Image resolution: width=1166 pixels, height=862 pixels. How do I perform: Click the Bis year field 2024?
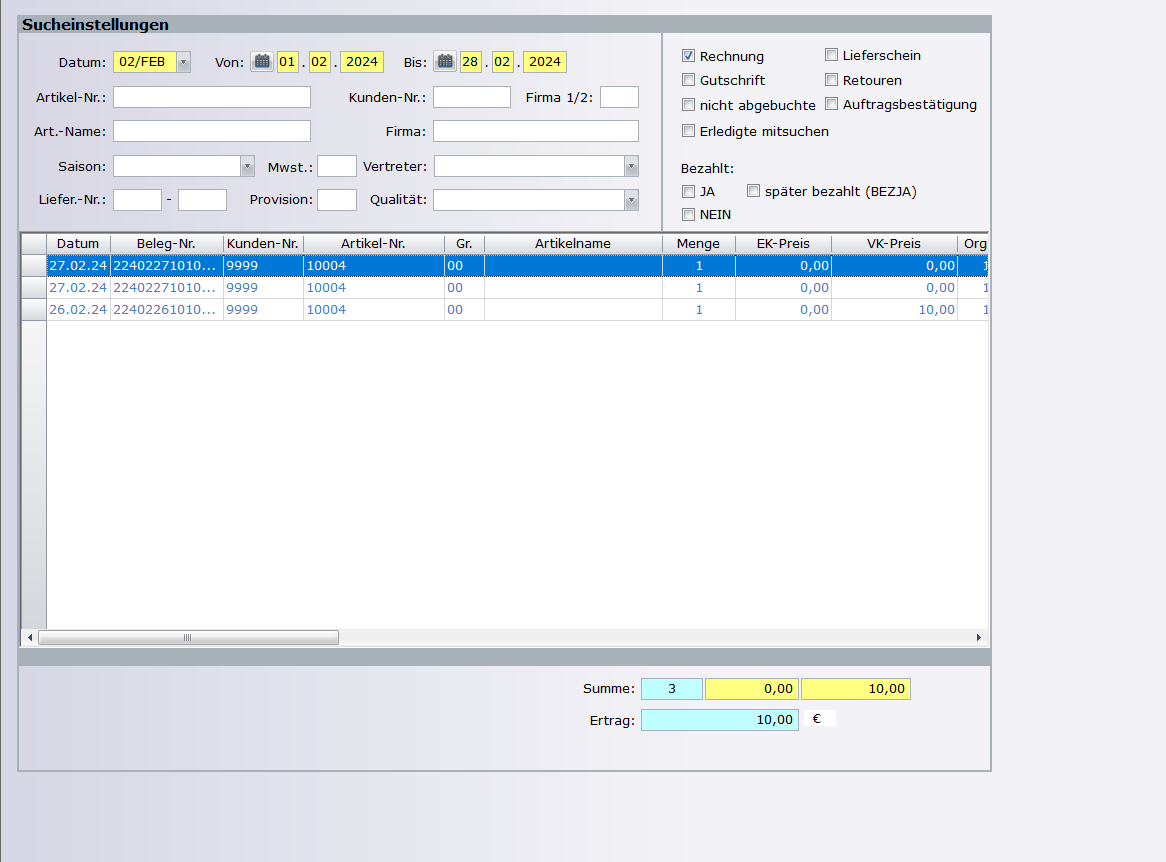point(545,62)
